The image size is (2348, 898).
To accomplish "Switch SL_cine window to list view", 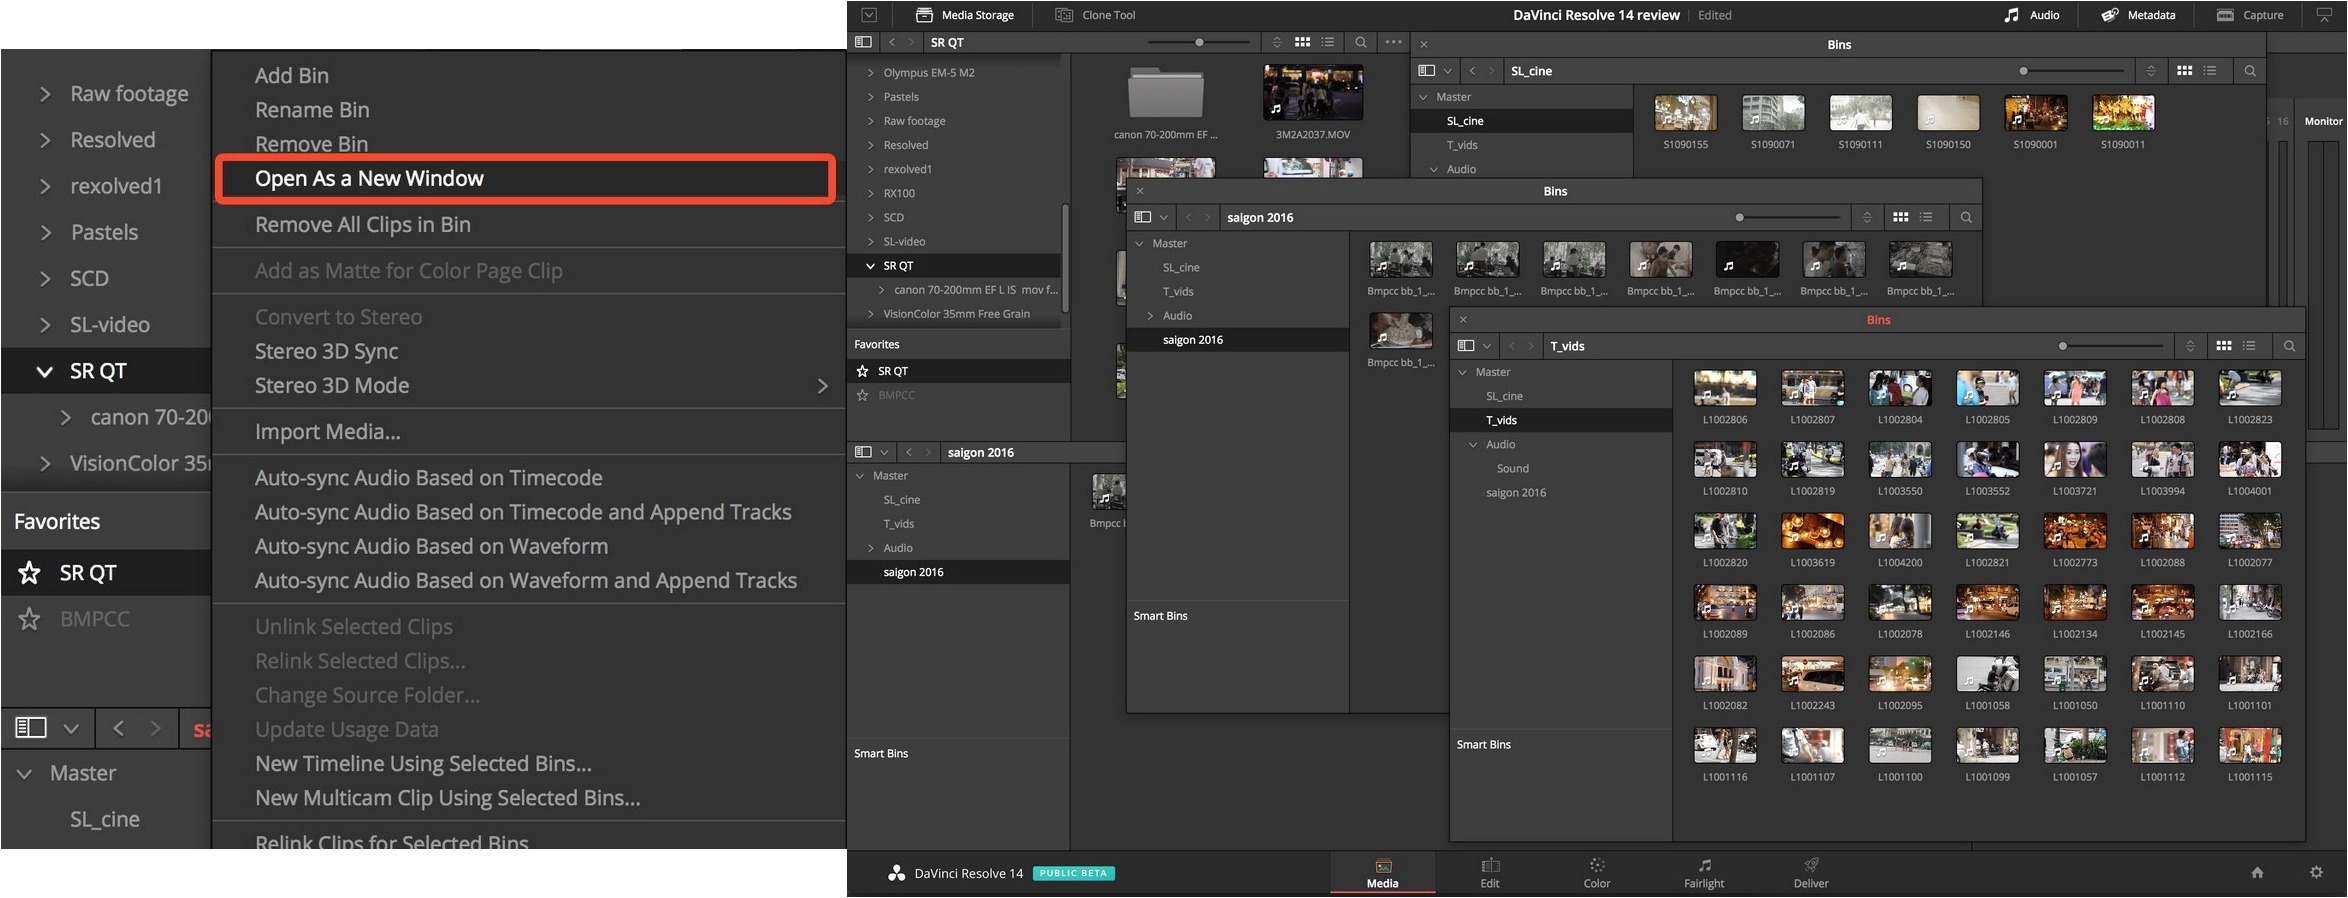I will (2210, 71).
